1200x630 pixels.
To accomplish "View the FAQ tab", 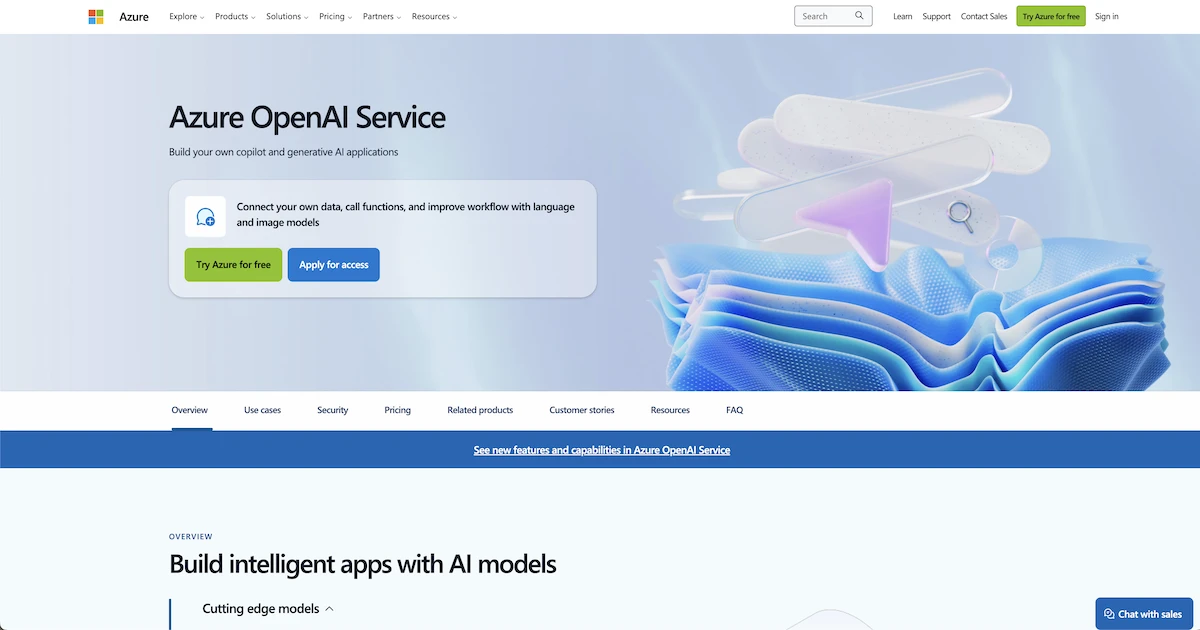I will tap(734, 409).
